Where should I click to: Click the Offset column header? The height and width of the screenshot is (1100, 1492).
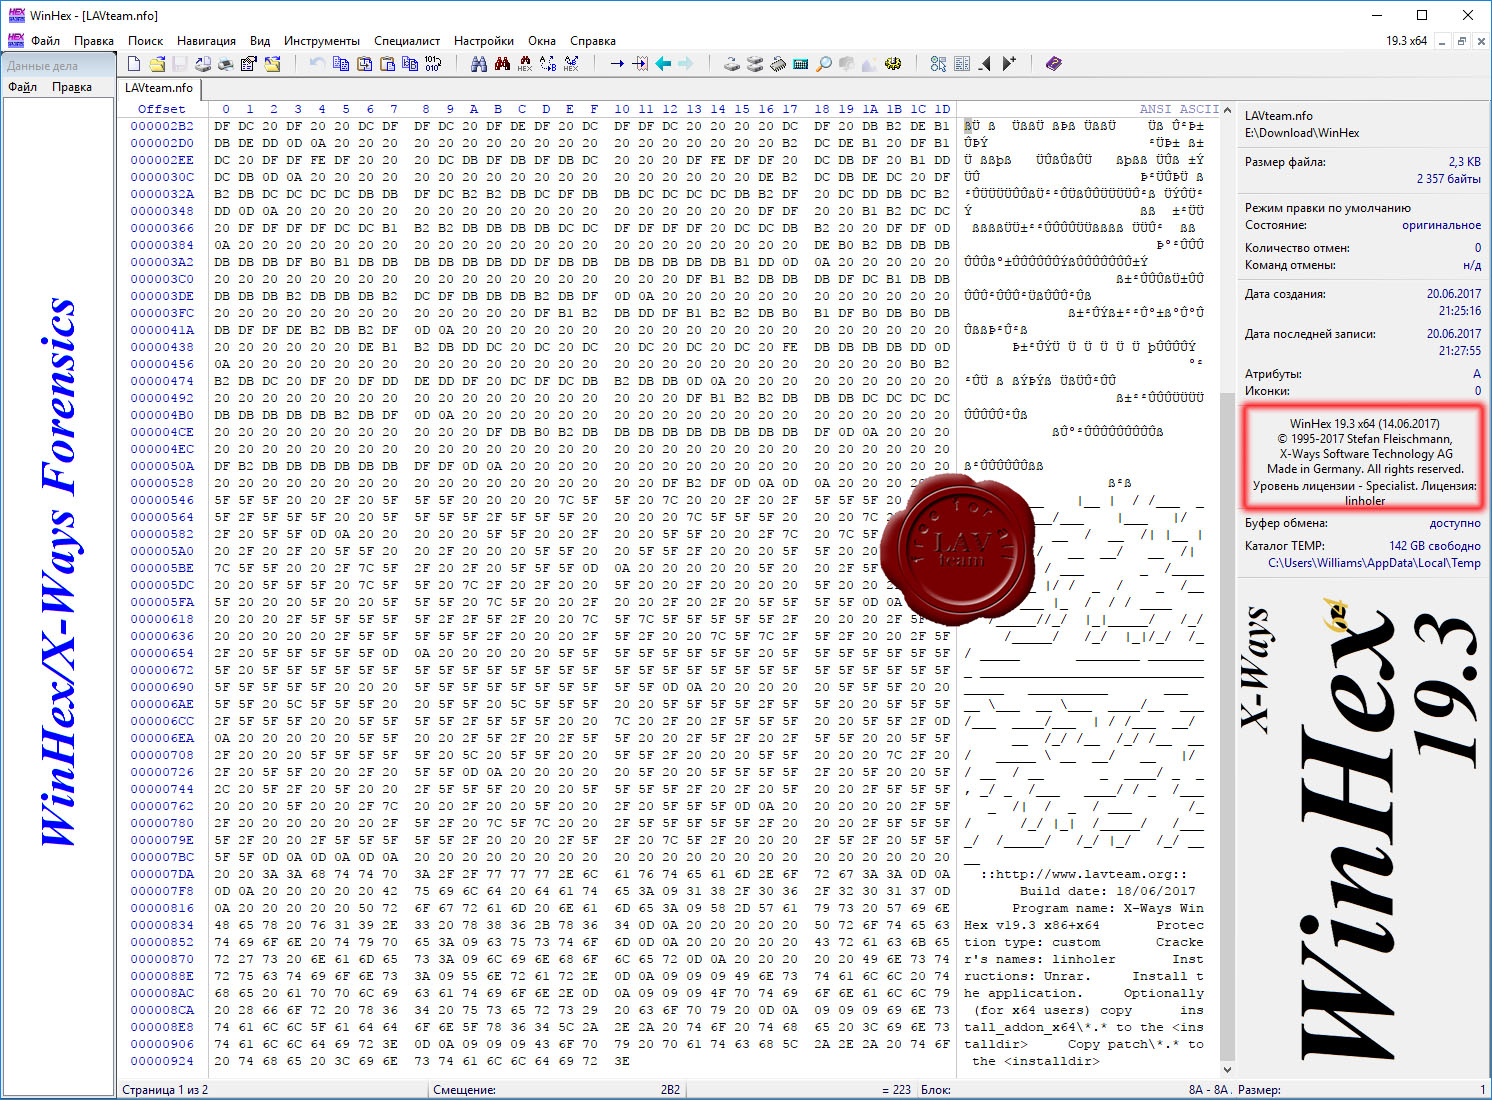162,109
